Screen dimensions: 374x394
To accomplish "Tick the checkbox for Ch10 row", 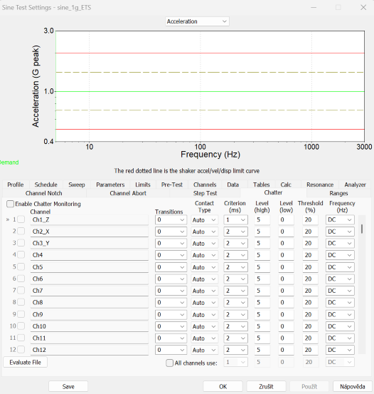I will click(21, 326).
